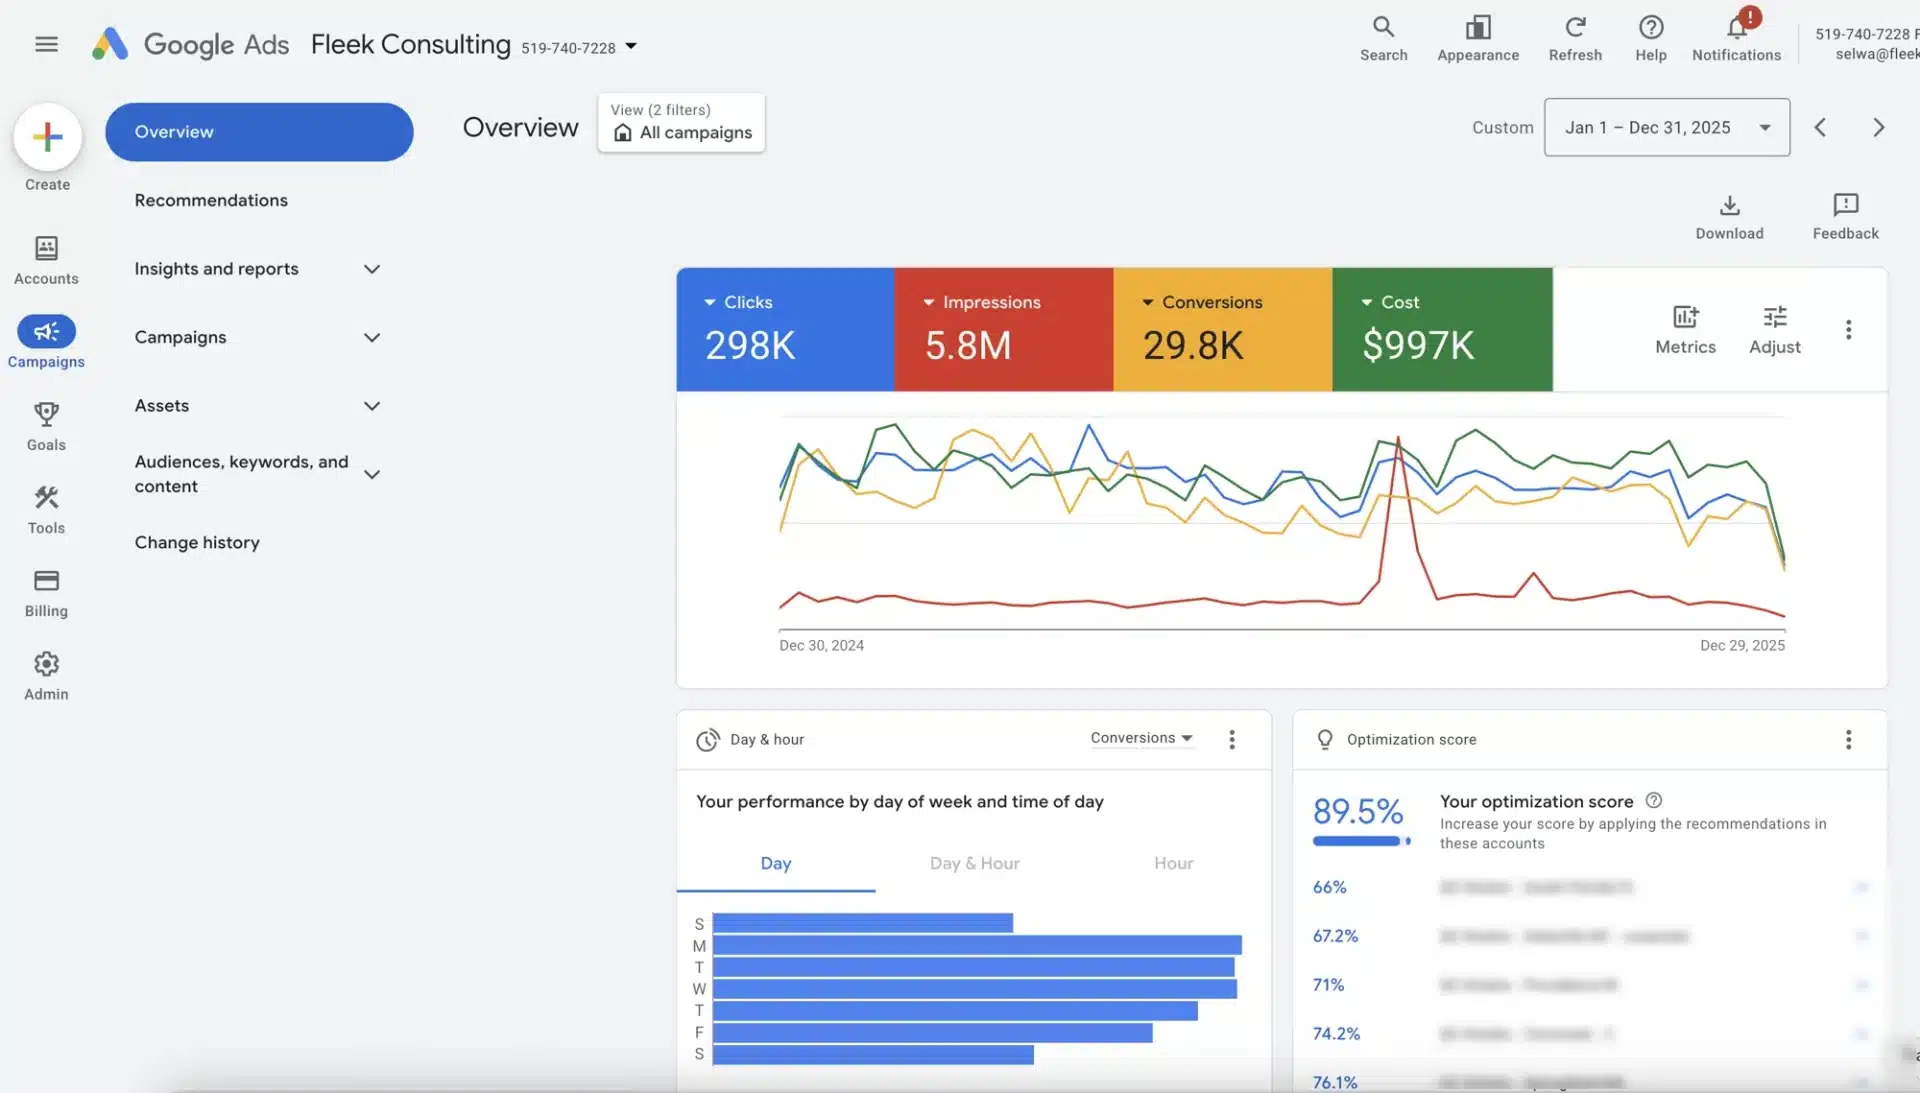The height and width of the screenshot is (1093, 1920).
Task: Open the date range dropdown
Action: 1666,127
